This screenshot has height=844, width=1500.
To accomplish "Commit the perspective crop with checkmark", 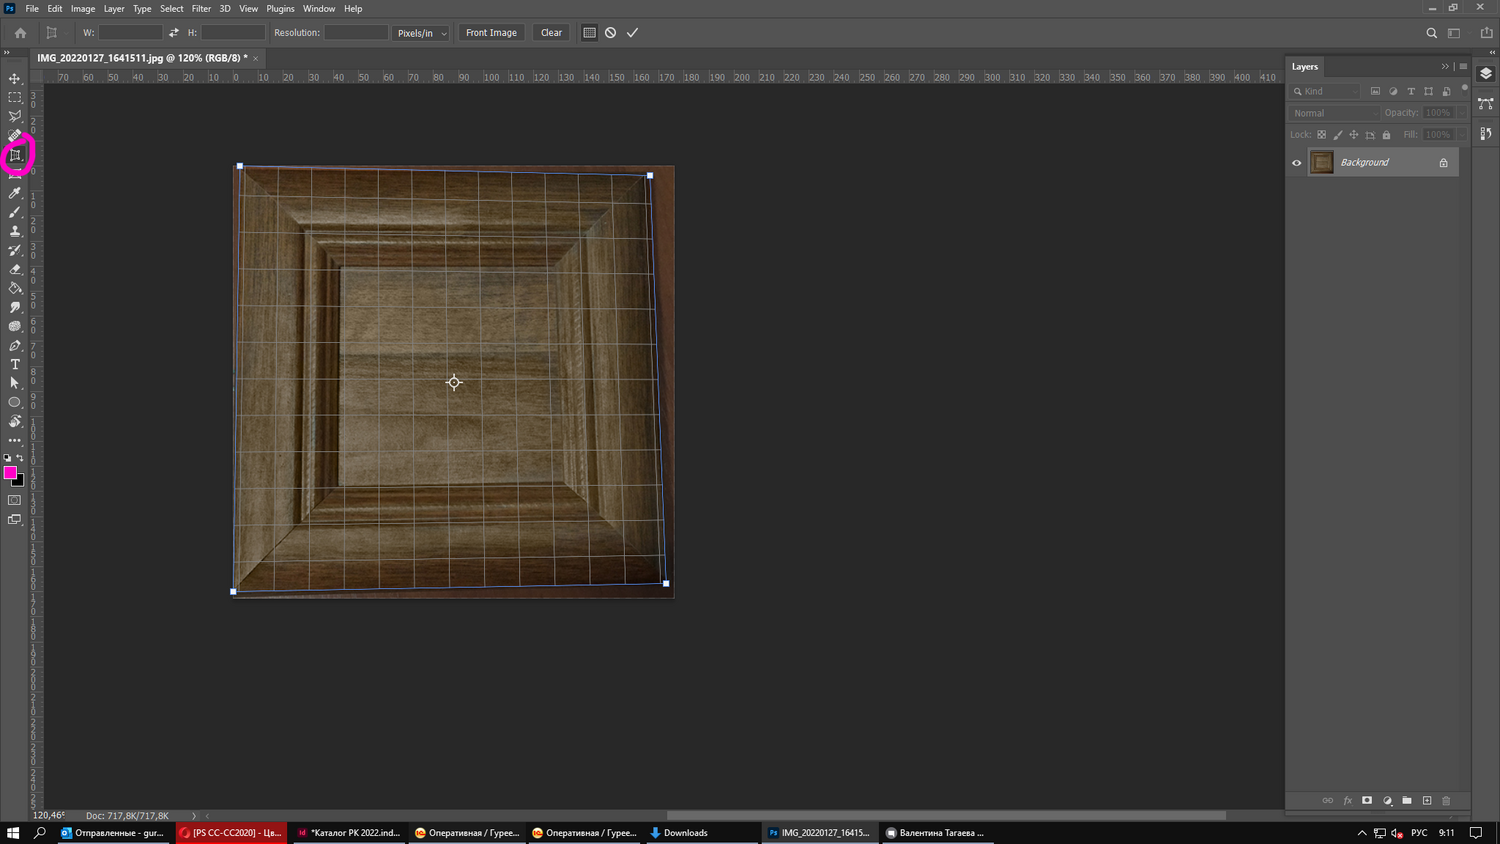I will click(x=632, y=33).
